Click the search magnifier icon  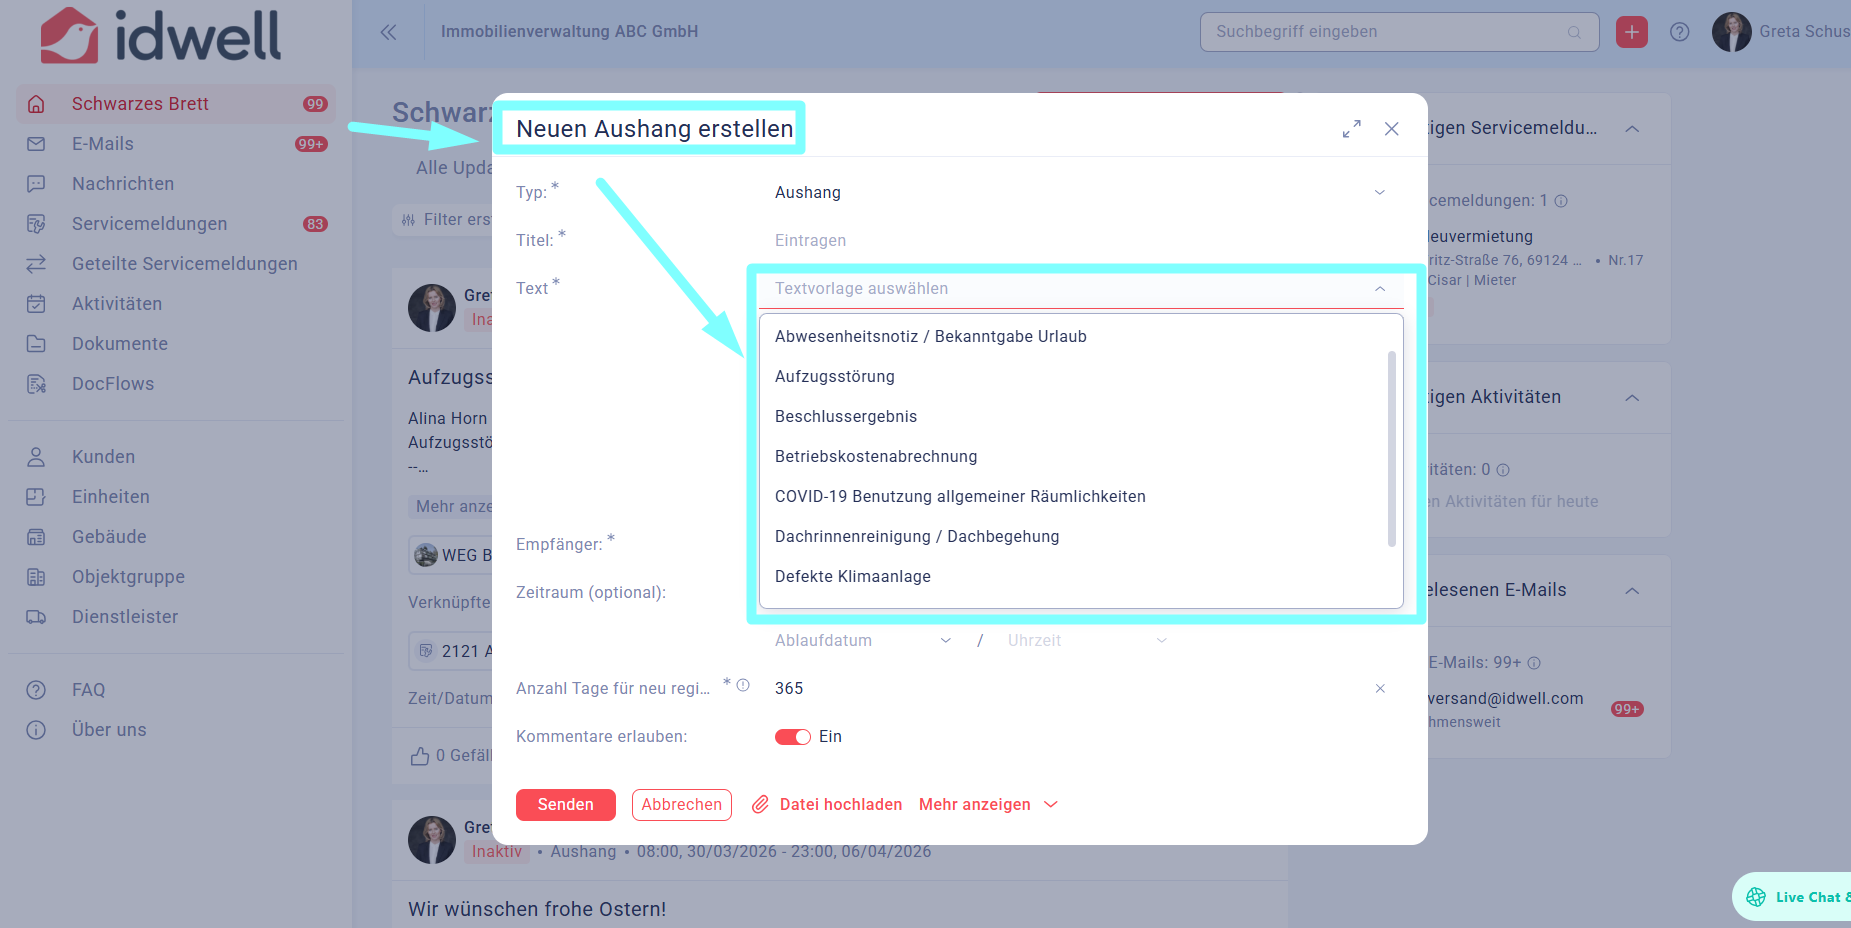pyautogui.click(x=1574, y=32)
